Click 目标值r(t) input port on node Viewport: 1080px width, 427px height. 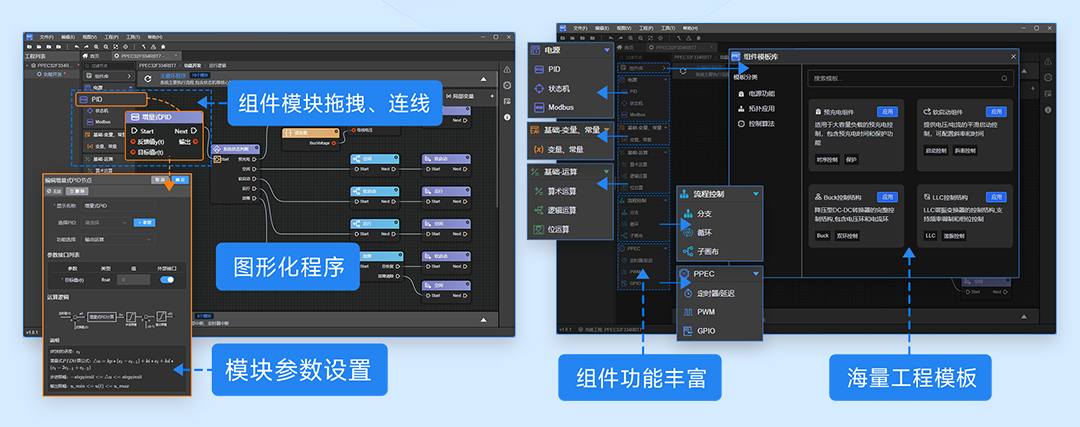click(134, 152)
